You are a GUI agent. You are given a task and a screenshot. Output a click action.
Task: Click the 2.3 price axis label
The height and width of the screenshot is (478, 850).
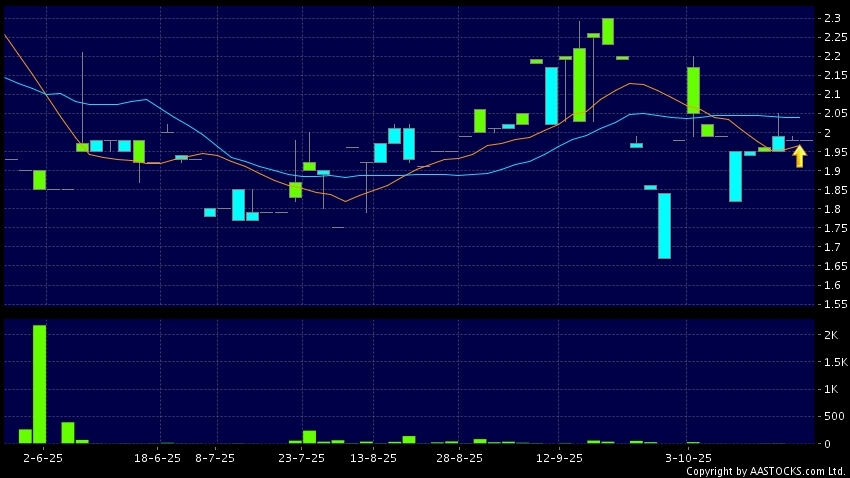point(831,18)
